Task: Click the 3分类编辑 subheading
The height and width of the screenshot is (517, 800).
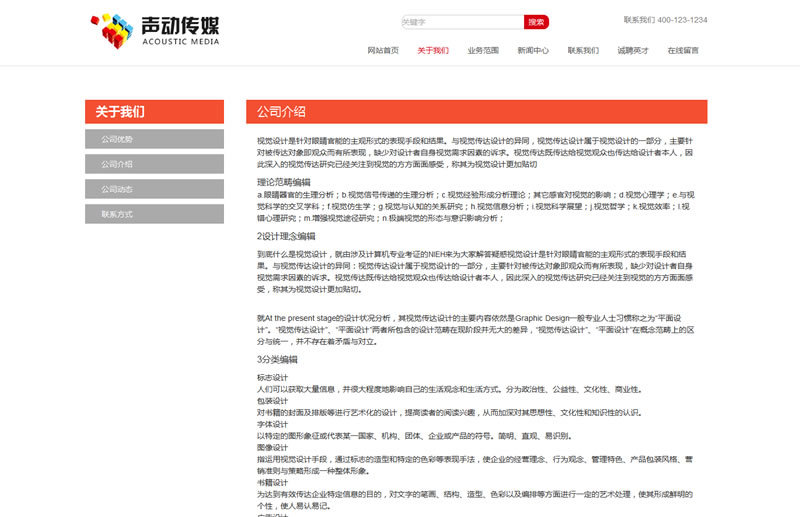Action: [277, 359]
